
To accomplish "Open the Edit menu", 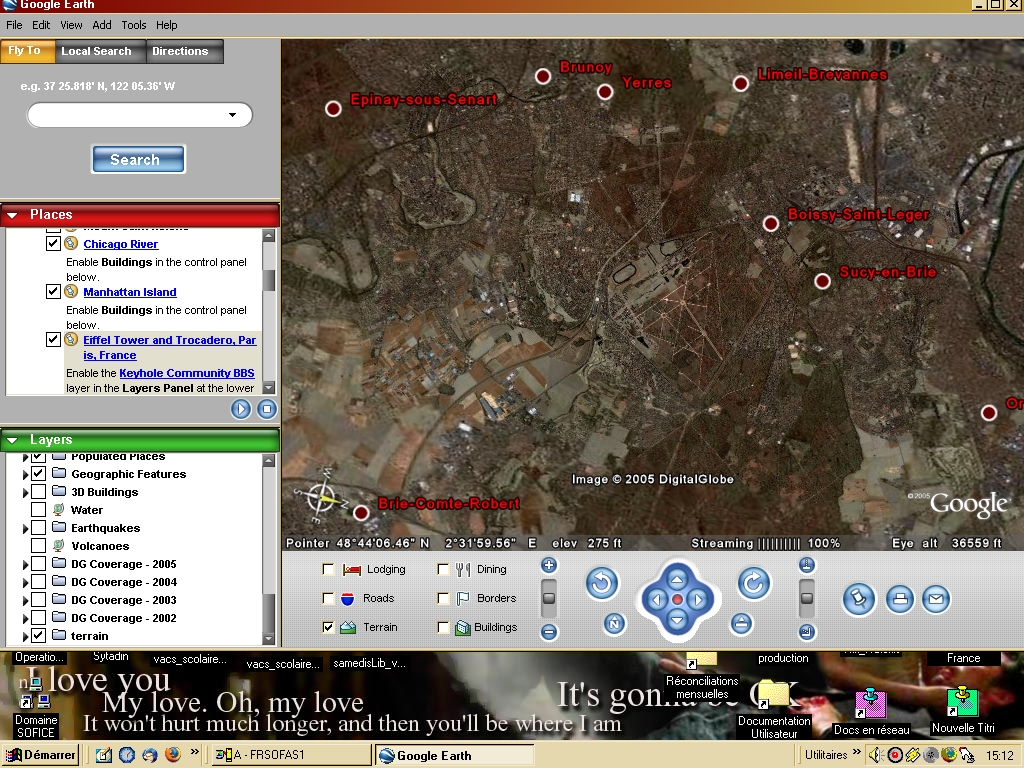I will pos(40,25).
